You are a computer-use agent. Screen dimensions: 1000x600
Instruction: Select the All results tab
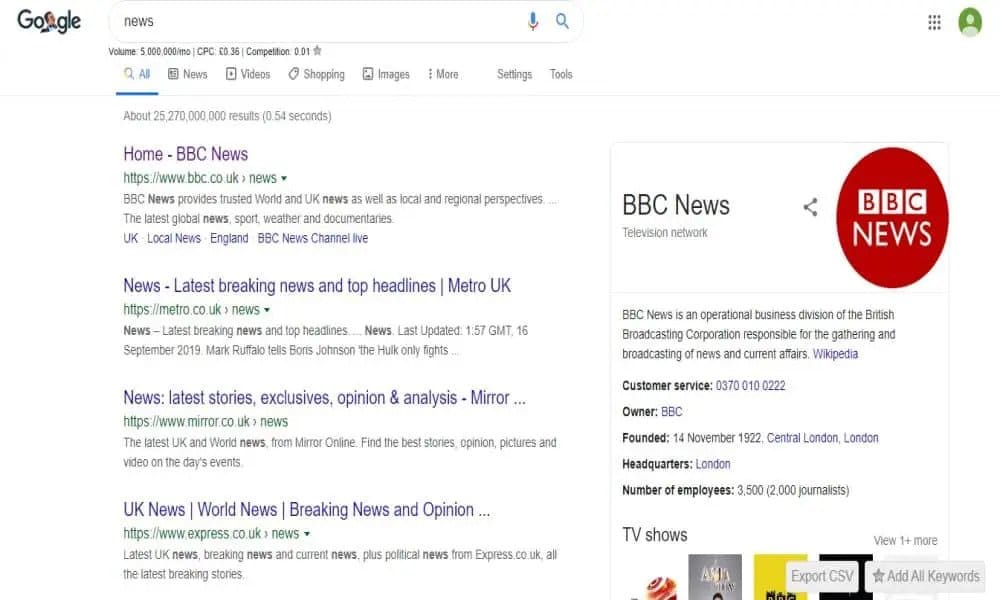tap(137, 74)
